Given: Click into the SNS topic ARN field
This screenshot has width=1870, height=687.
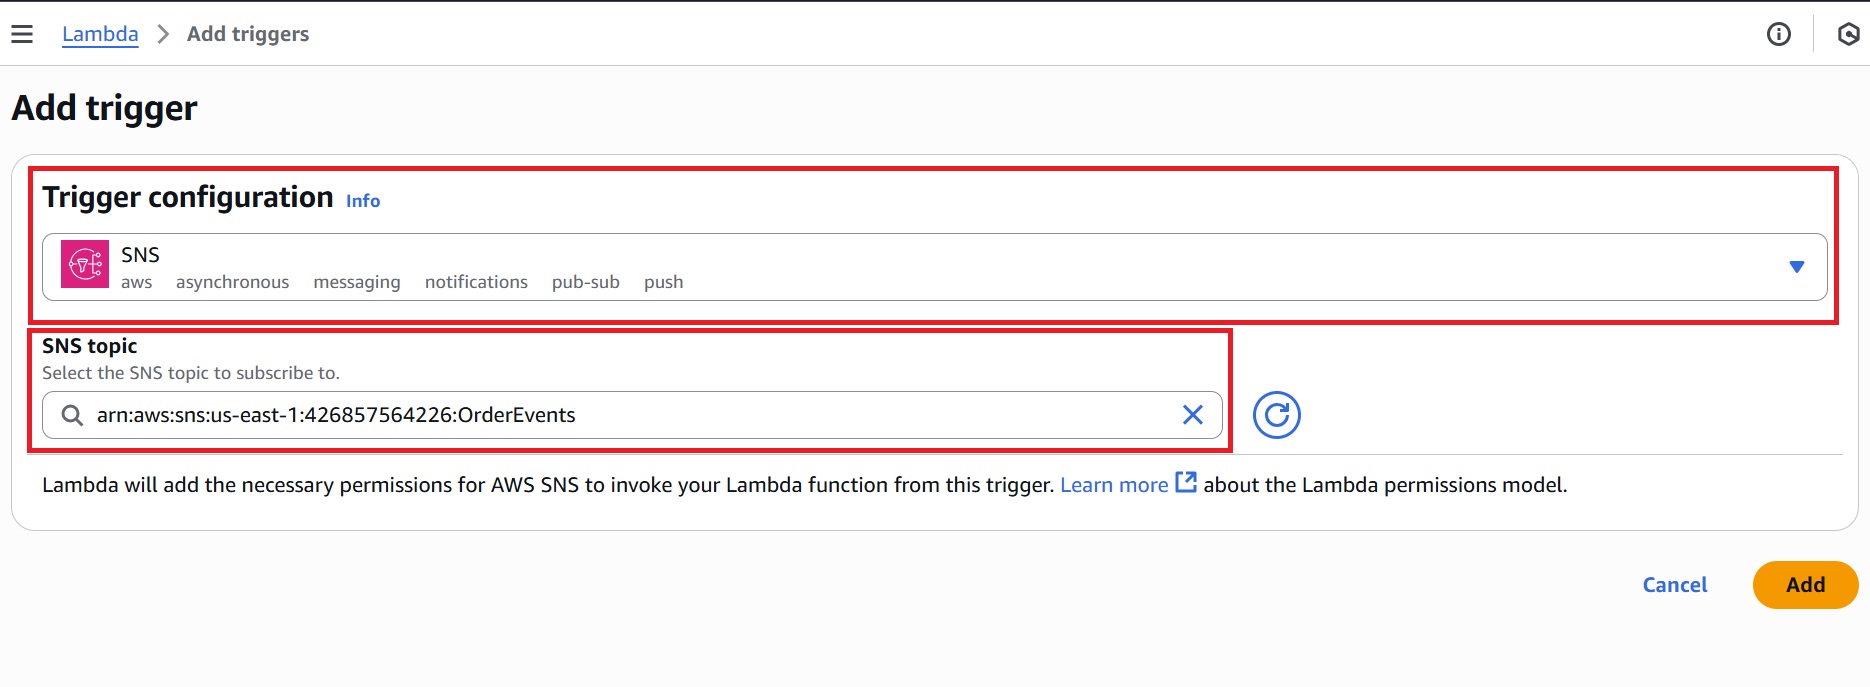Looking at the screenshot, I should click(x=632, y=415).
